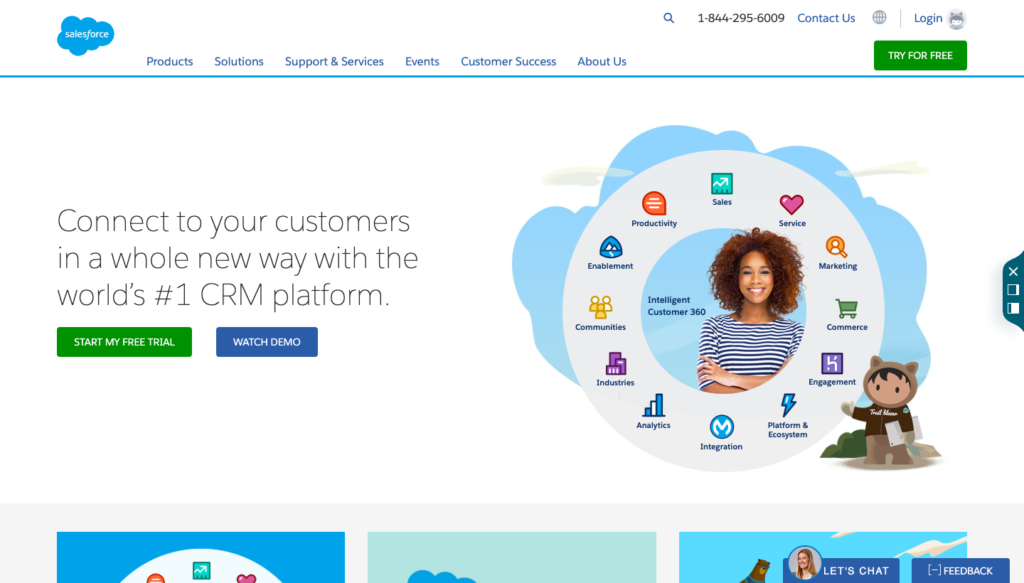Select the Integration MuleSoft icon
Viewport: 1024px width, 583px height.
(x=722, y=427)
